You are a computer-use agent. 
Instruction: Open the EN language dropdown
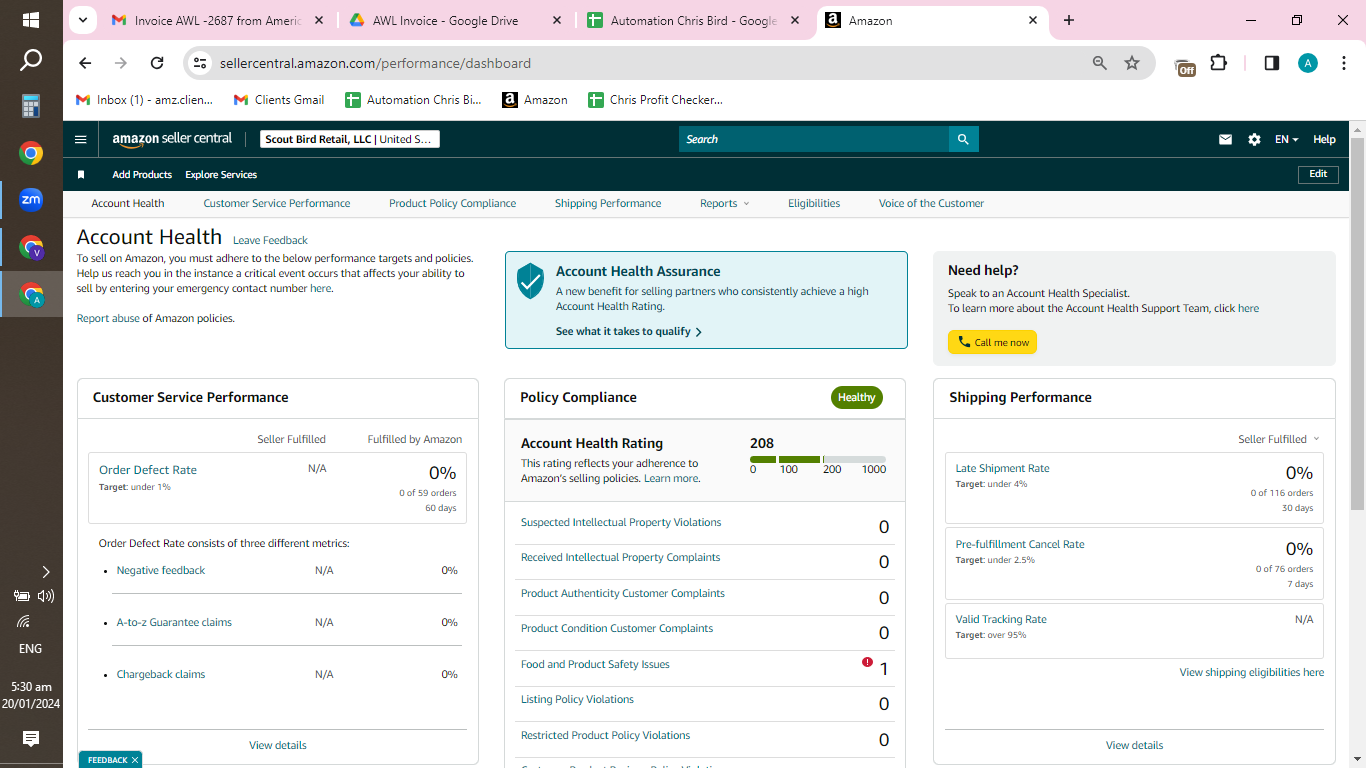(x=1286, y=139)
